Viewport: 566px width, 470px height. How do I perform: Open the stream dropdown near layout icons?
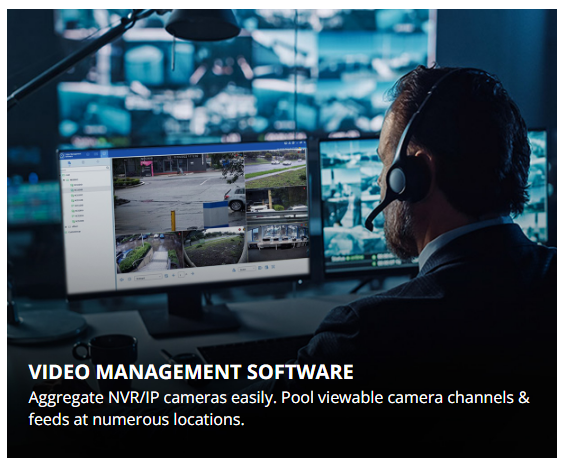click(x=247, y=269)
